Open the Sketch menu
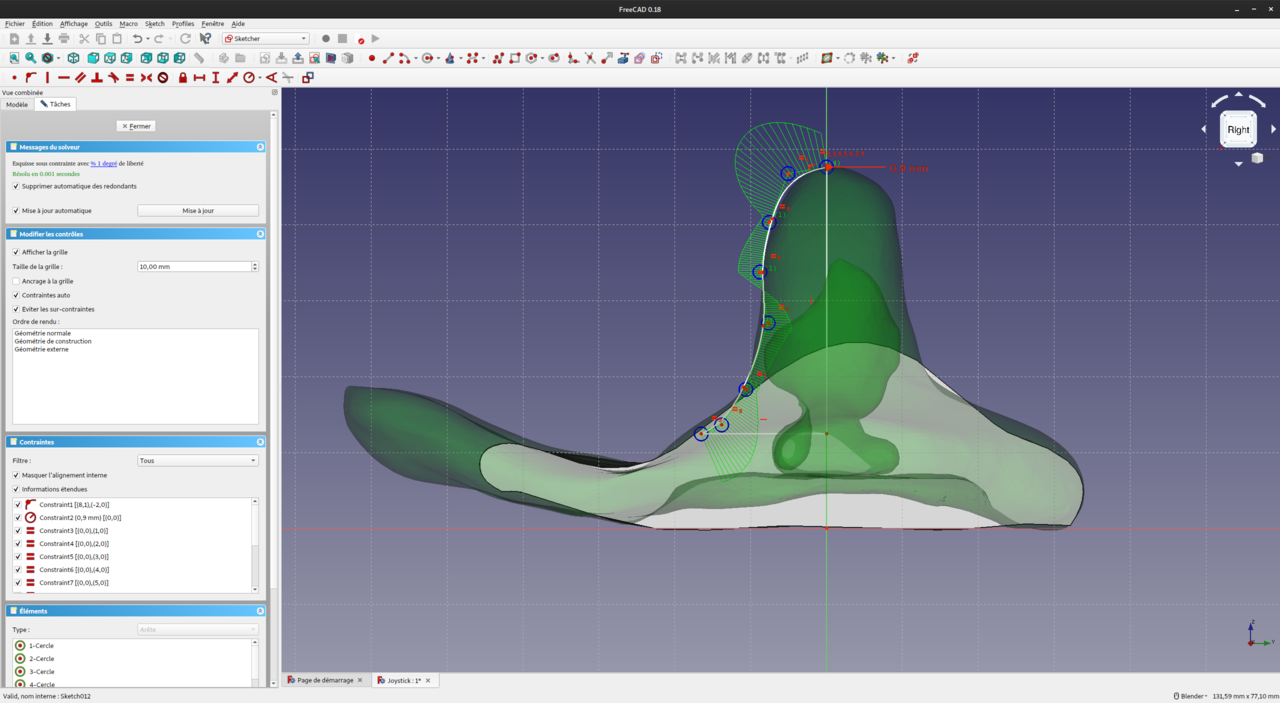This screenshot has height=703, width=1280. coord(155,23)
